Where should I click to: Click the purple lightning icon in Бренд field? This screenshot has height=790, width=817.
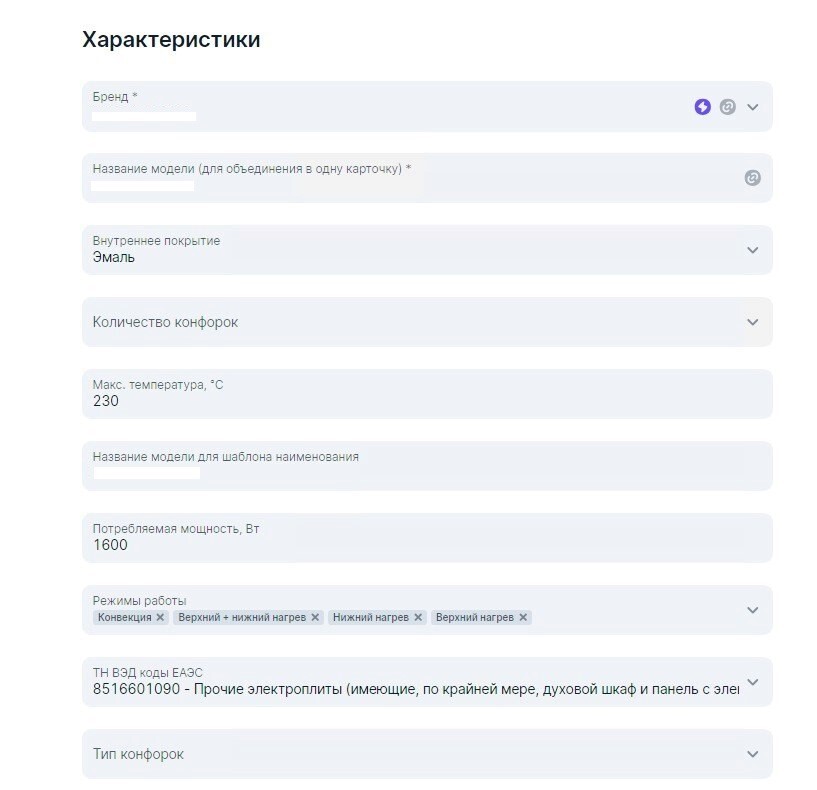(x=702, y=107)
